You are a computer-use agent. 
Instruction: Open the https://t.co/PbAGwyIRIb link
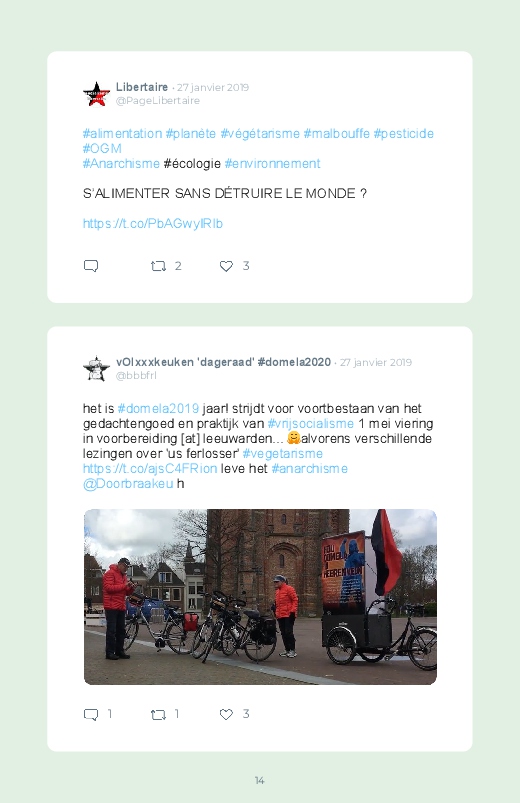point(153,223)
